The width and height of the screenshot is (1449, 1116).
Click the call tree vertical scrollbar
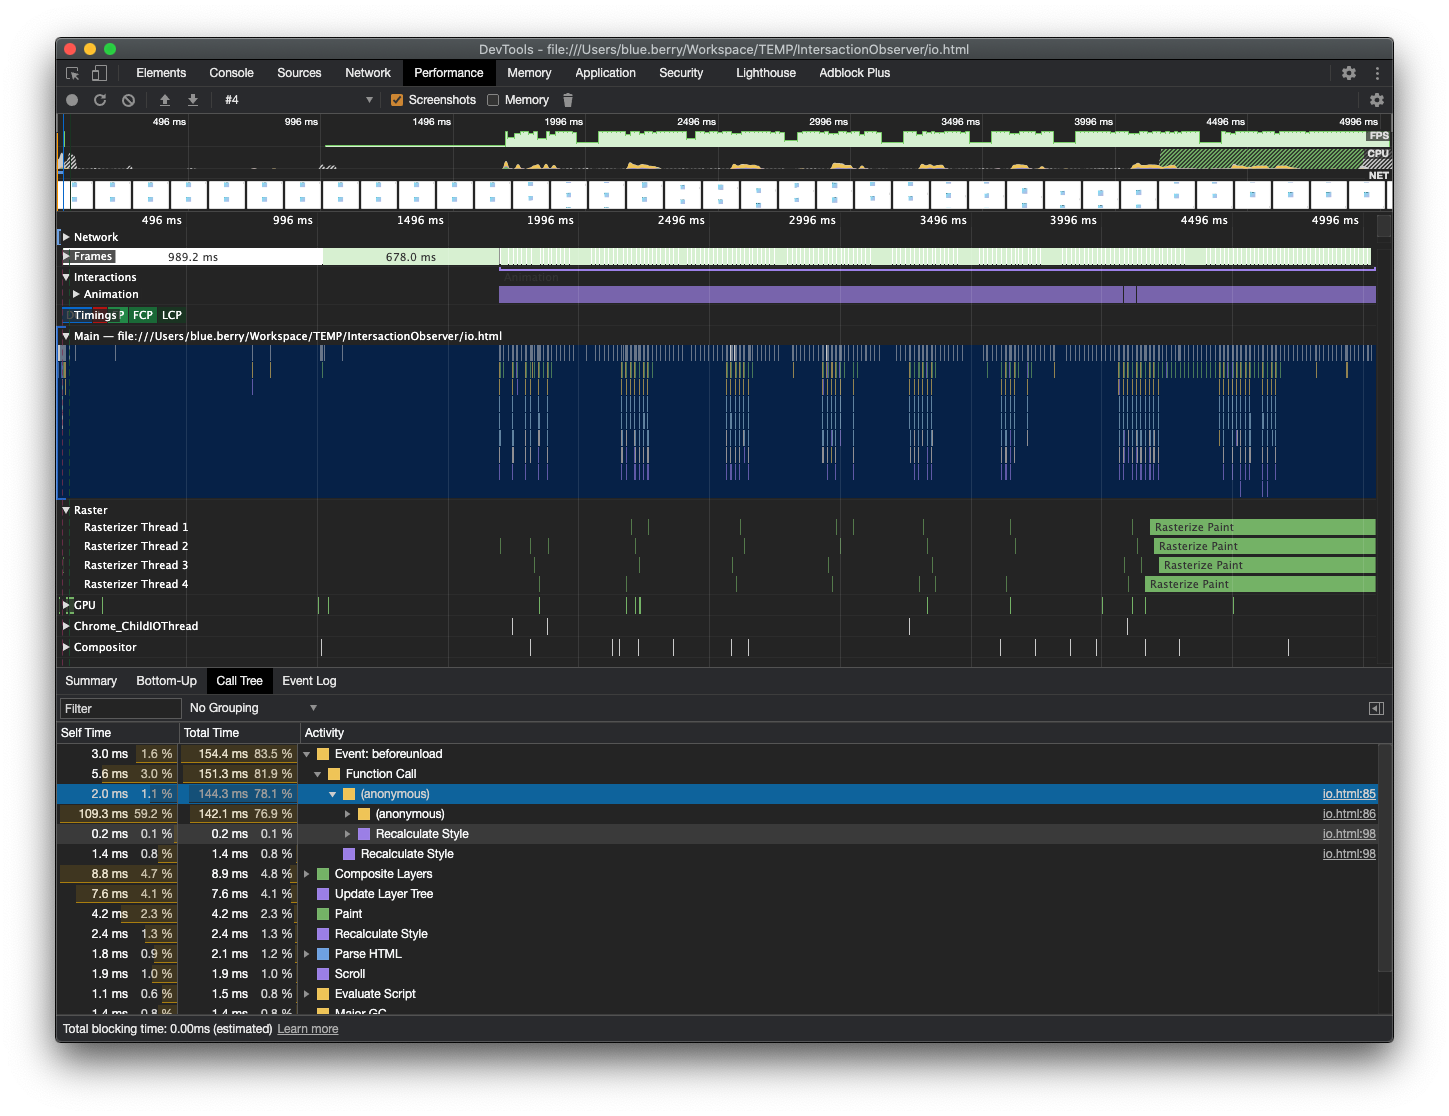(1385, 858)
